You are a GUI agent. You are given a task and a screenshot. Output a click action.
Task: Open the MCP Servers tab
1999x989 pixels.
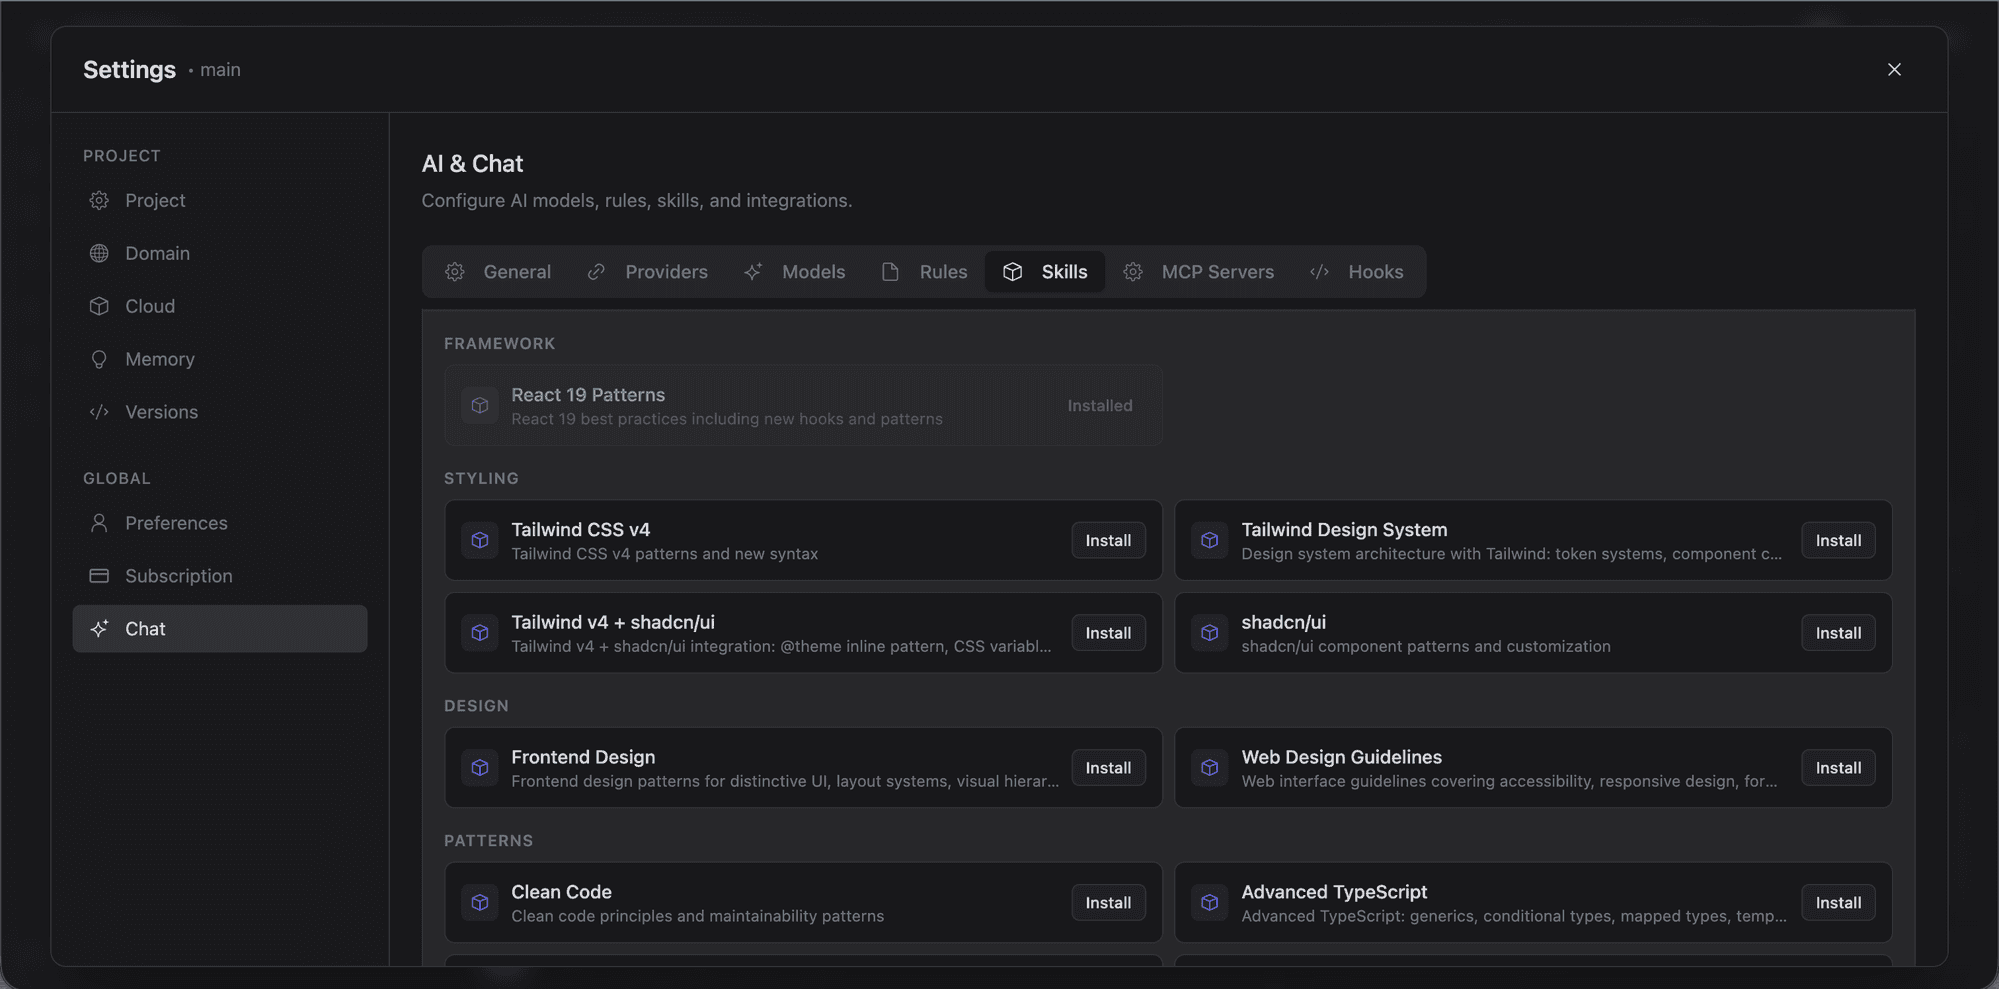point(1199,272)
